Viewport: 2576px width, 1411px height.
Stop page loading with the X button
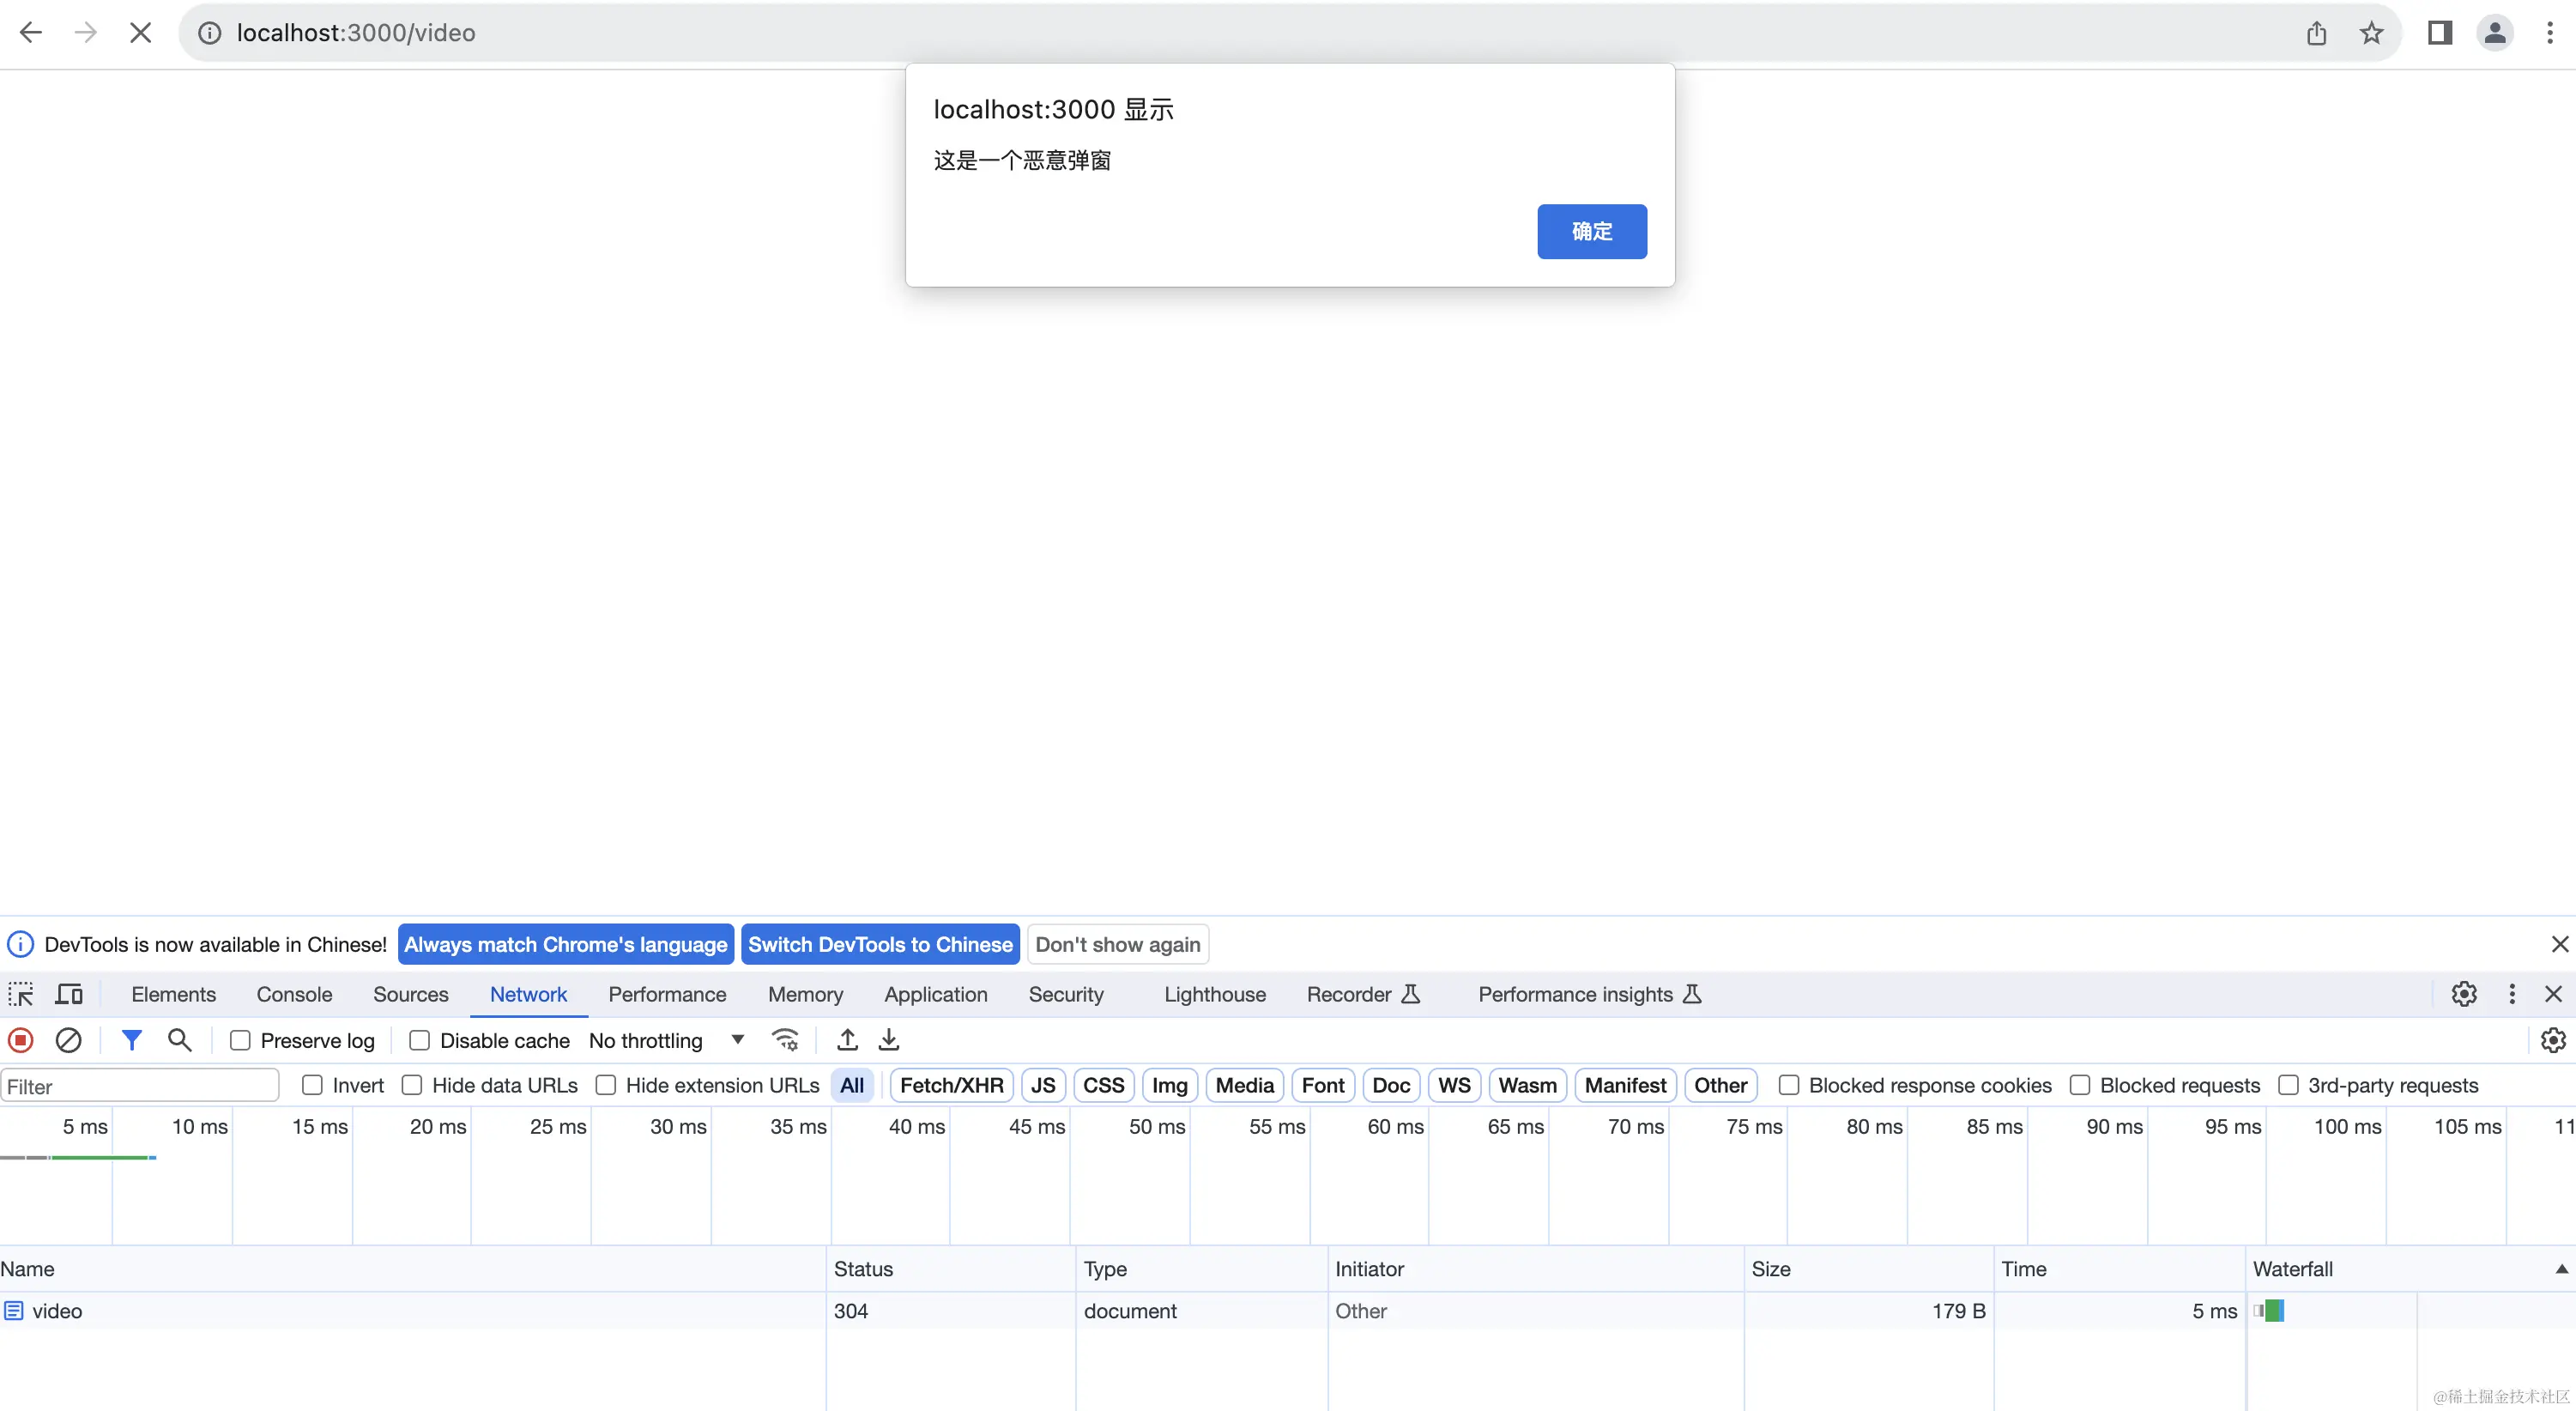coord(141,33)
